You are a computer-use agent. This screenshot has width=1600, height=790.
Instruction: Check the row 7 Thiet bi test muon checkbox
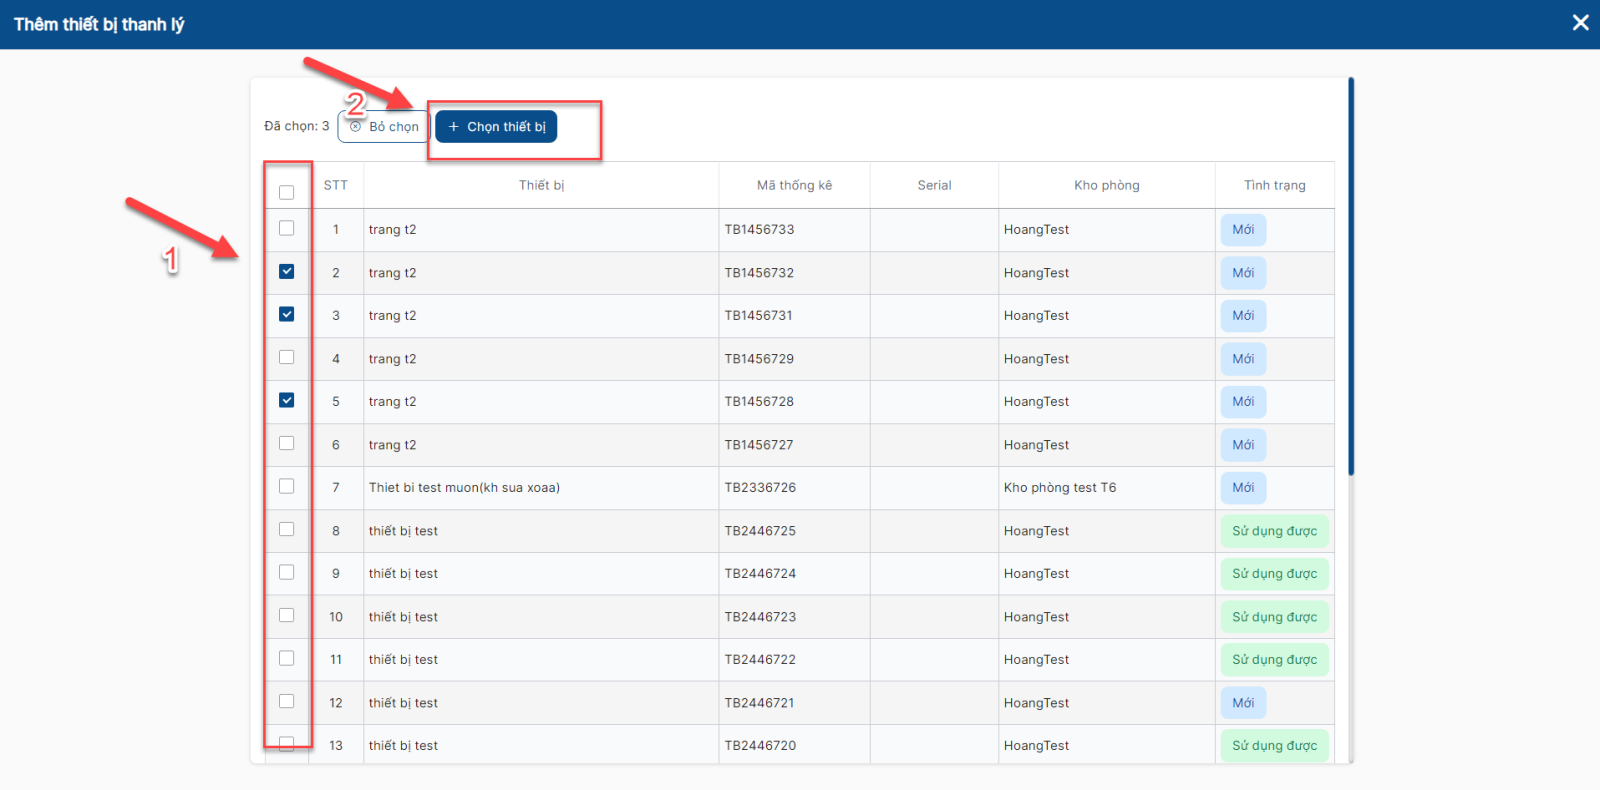click(x=287, y=486)
